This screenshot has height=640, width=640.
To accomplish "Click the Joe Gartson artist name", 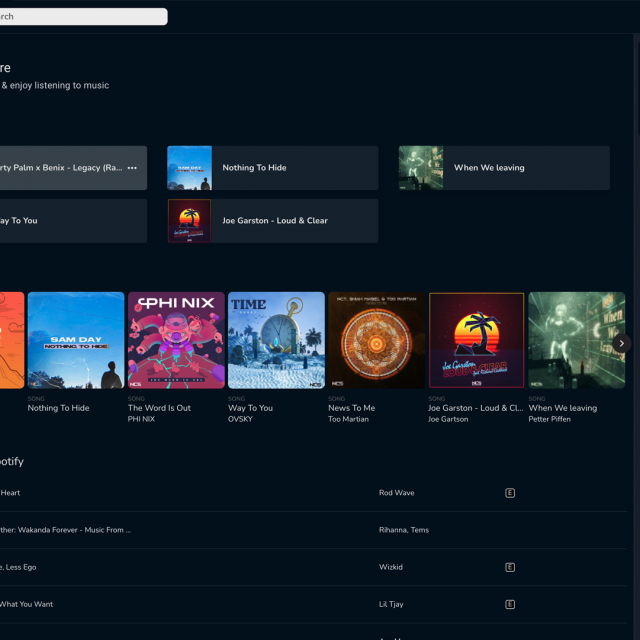I will [448, 419].
